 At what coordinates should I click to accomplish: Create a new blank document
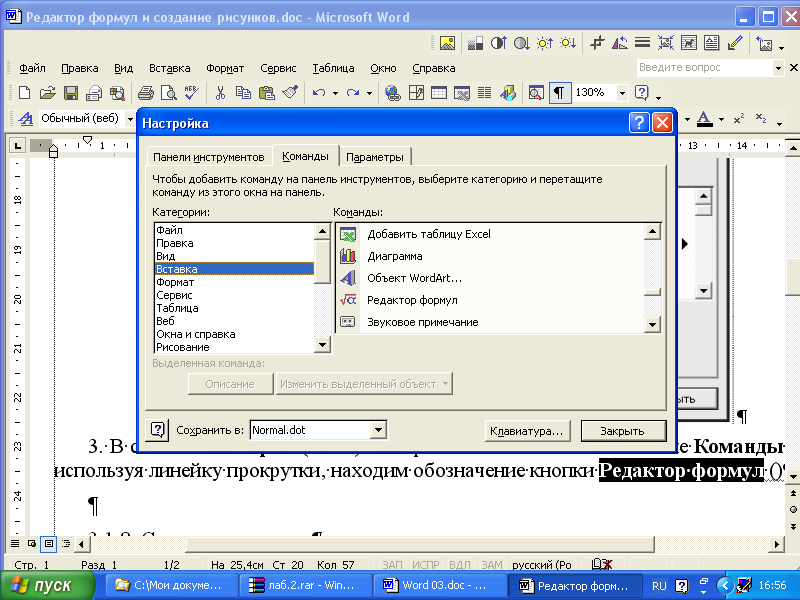point(24,93)
